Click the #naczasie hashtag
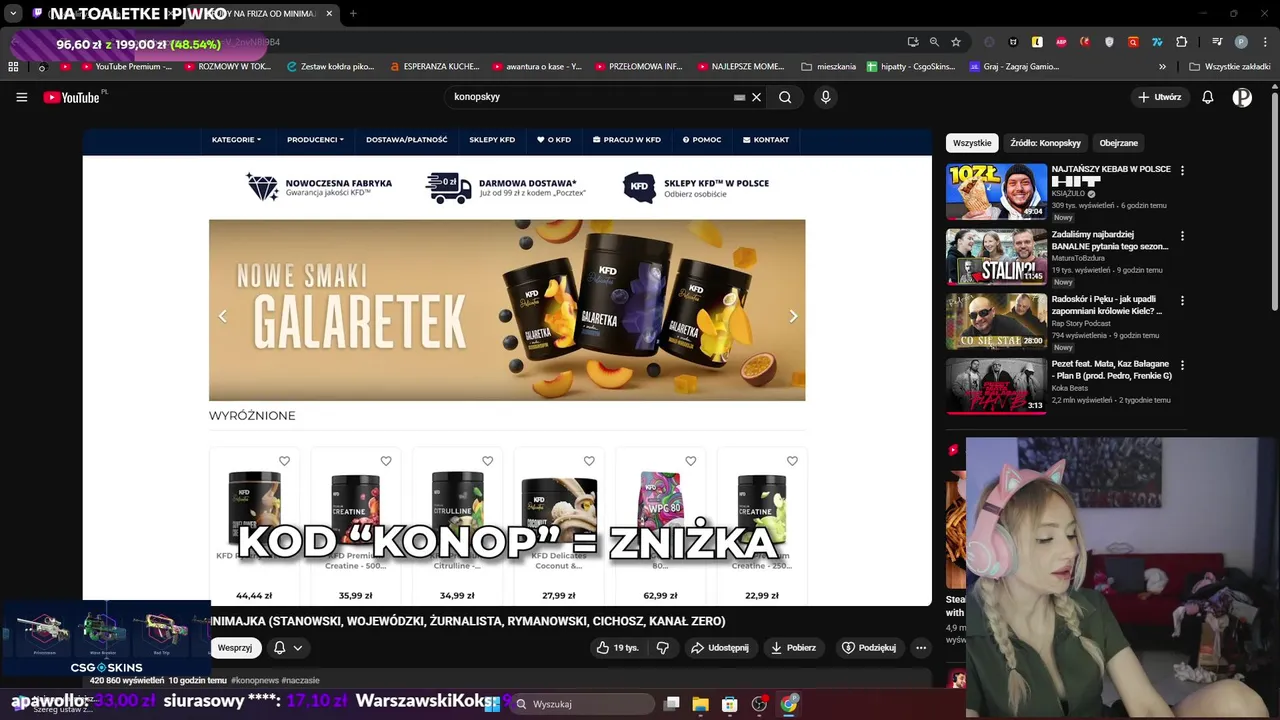The image size is (1280, 720). 301,680
